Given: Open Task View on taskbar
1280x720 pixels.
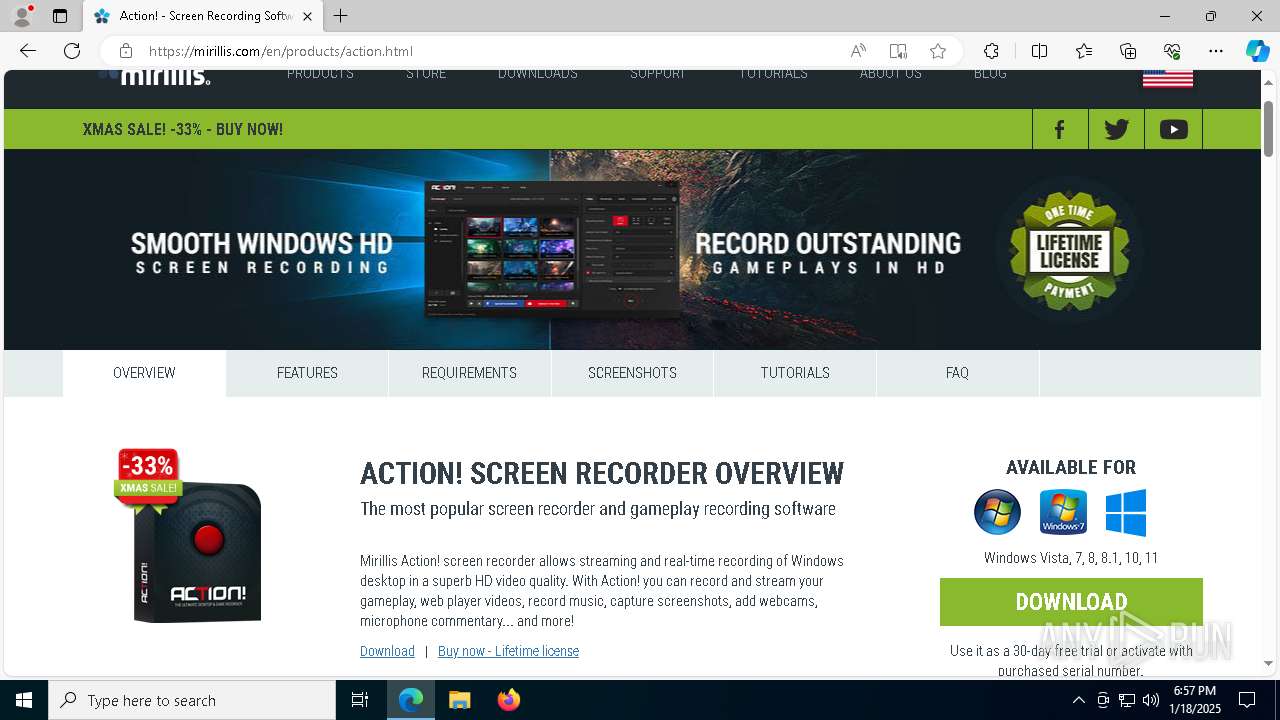Looking at the screenshot, I should pyautogui.click(x=360, y=700).
